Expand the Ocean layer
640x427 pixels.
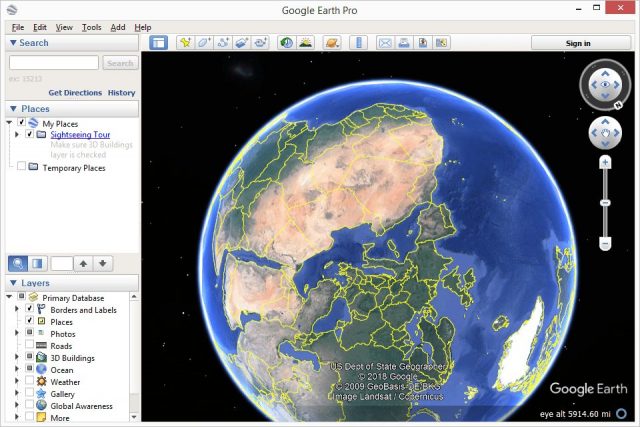pos(17,369)
